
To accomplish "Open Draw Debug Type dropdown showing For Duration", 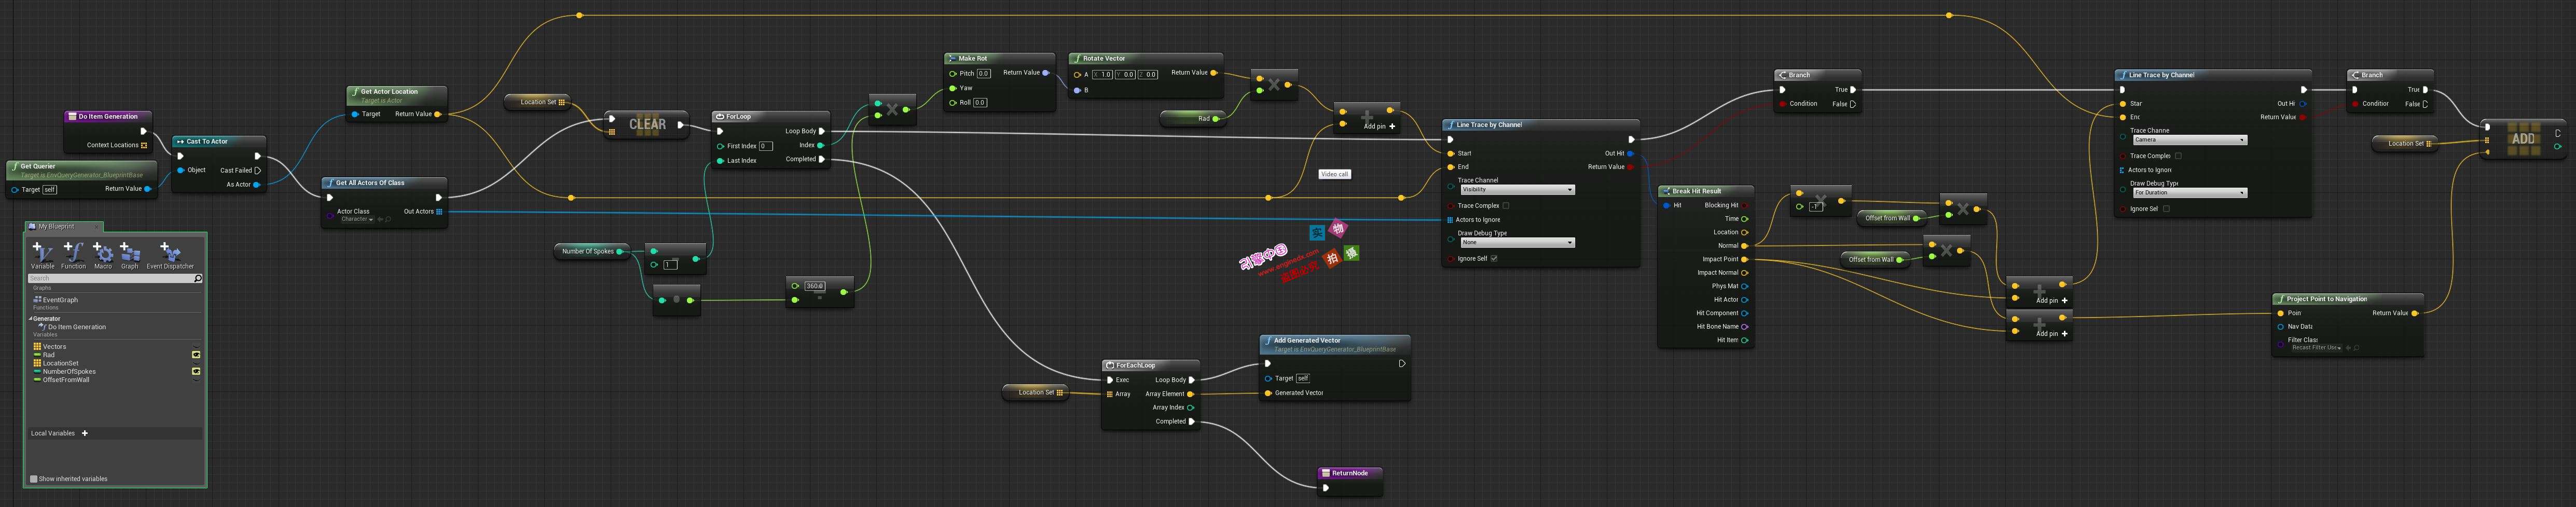I will click(x=2189, y=192).
